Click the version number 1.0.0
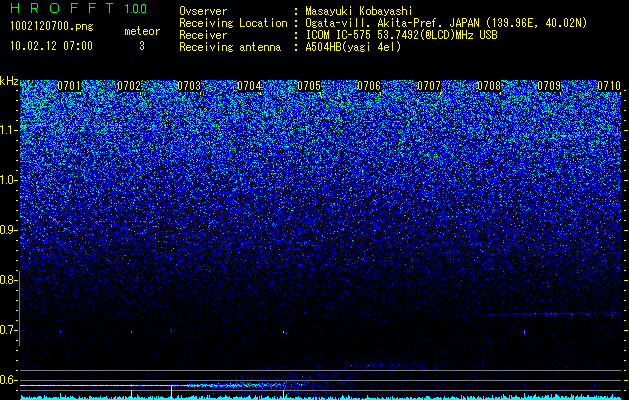The image size is (629, 400). [x=136, y=8]
